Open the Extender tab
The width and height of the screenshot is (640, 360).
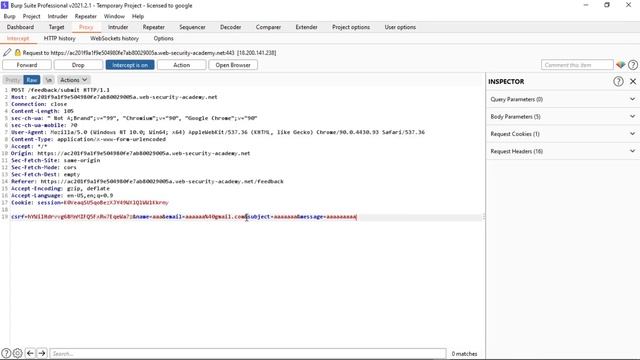click(x=307, y=27)
